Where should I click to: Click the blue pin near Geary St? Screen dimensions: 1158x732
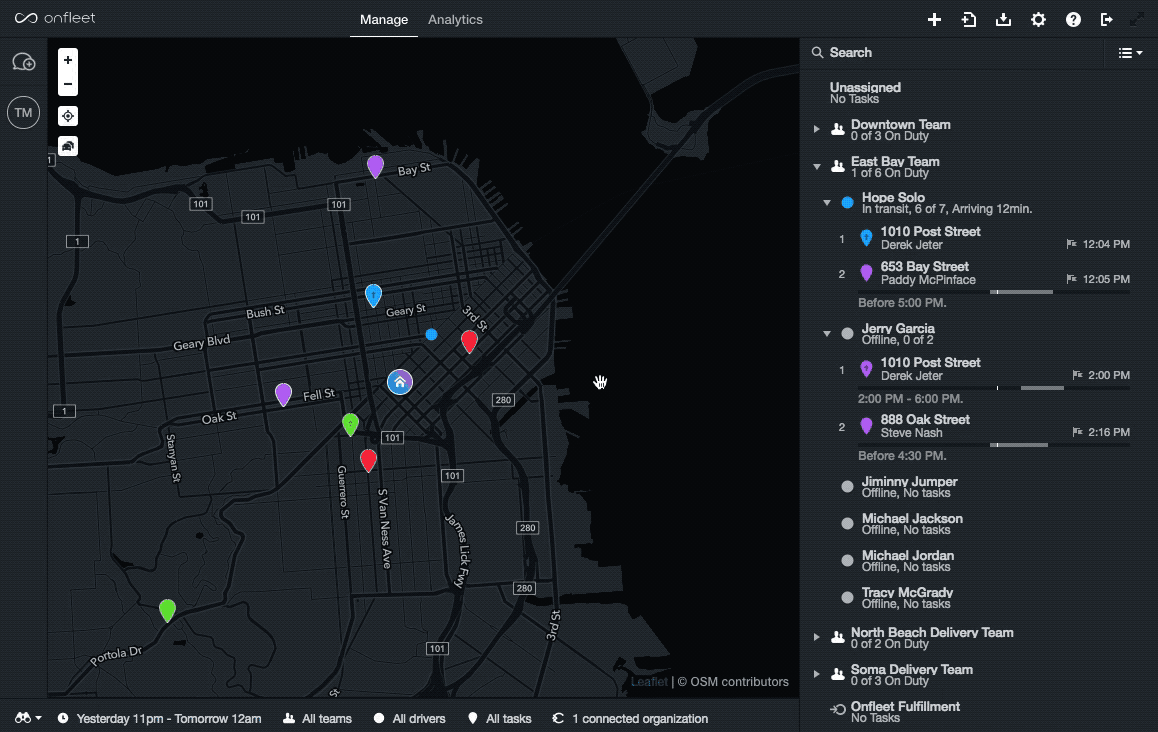374,295
